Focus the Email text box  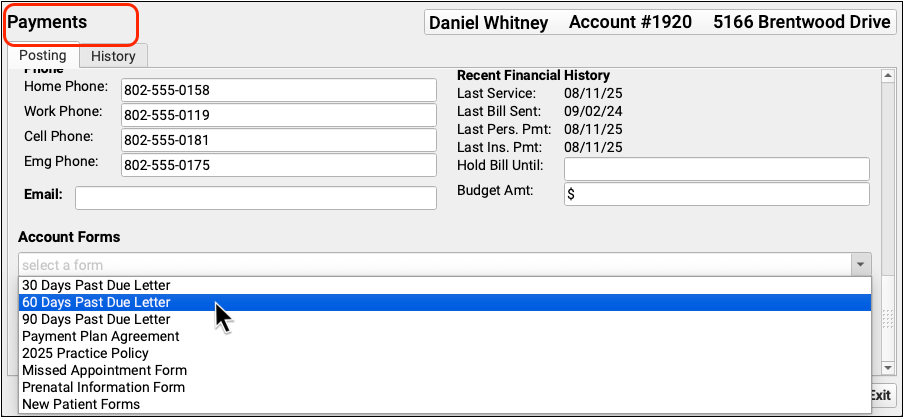255,198
